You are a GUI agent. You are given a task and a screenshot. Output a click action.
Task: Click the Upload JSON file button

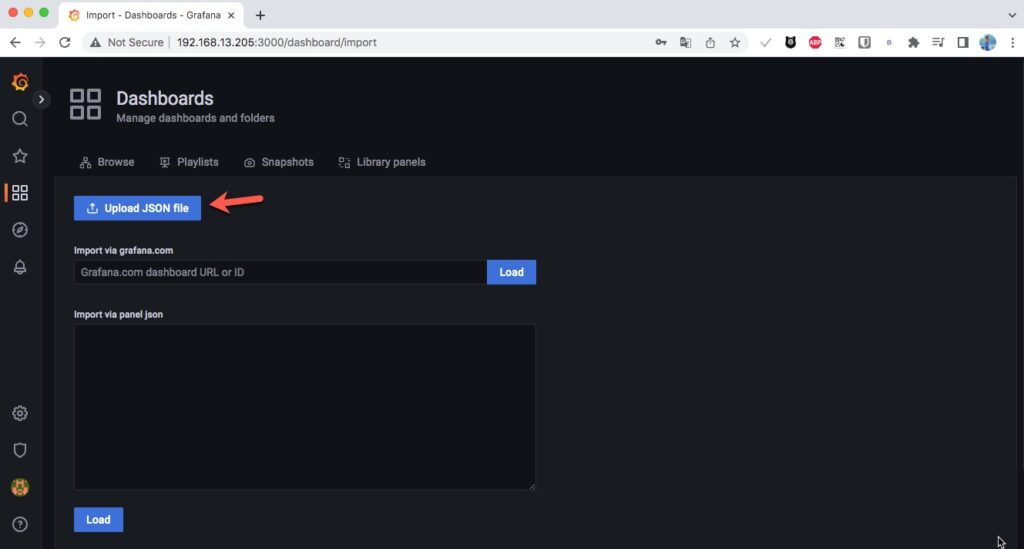coord(137,208)
